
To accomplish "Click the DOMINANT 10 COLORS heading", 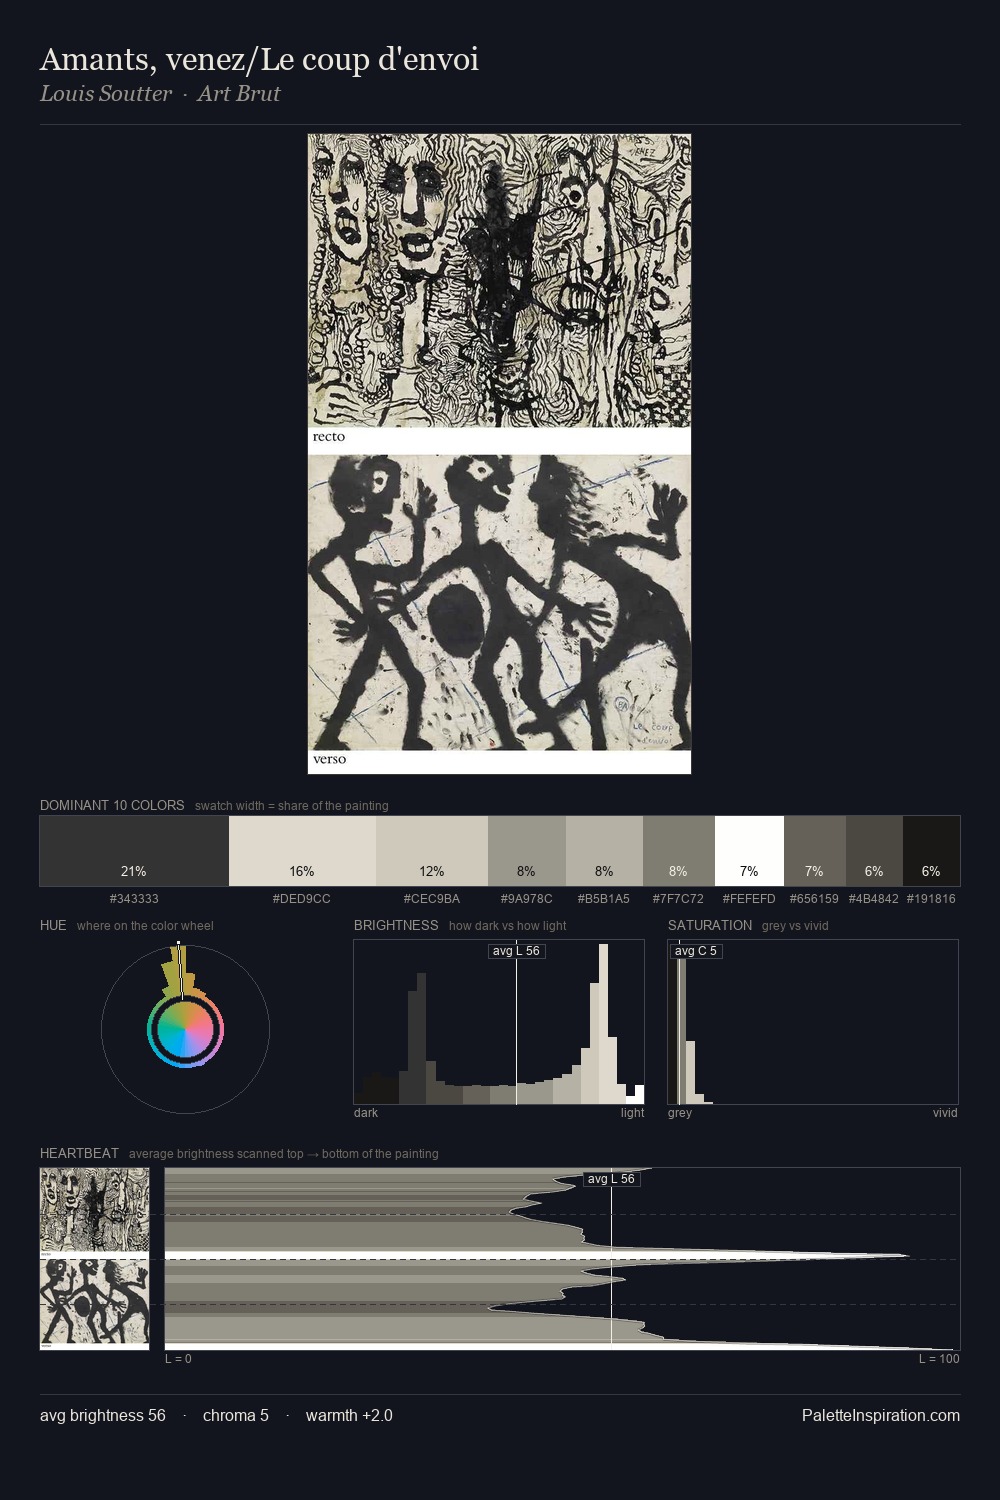I will 112,805.
